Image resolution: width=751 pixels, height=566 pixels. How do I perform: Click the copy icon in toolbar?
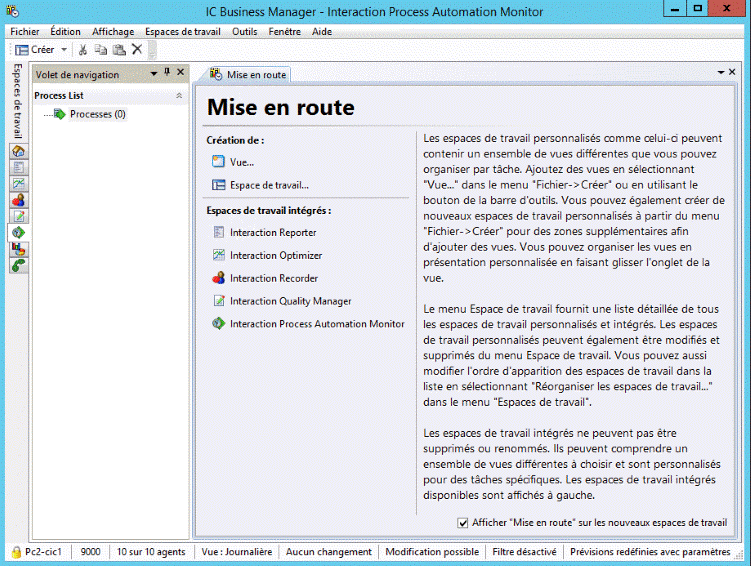(101, 49)
